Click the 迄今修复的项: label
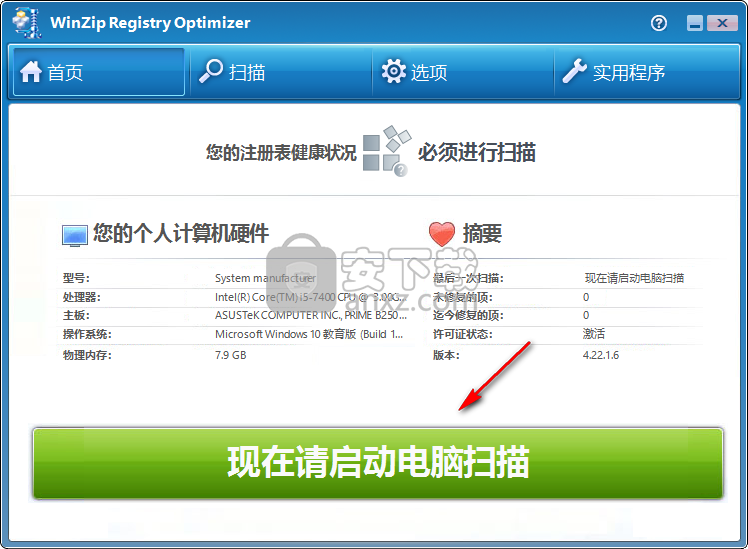748x549 pixels. (x=468, y=315)
